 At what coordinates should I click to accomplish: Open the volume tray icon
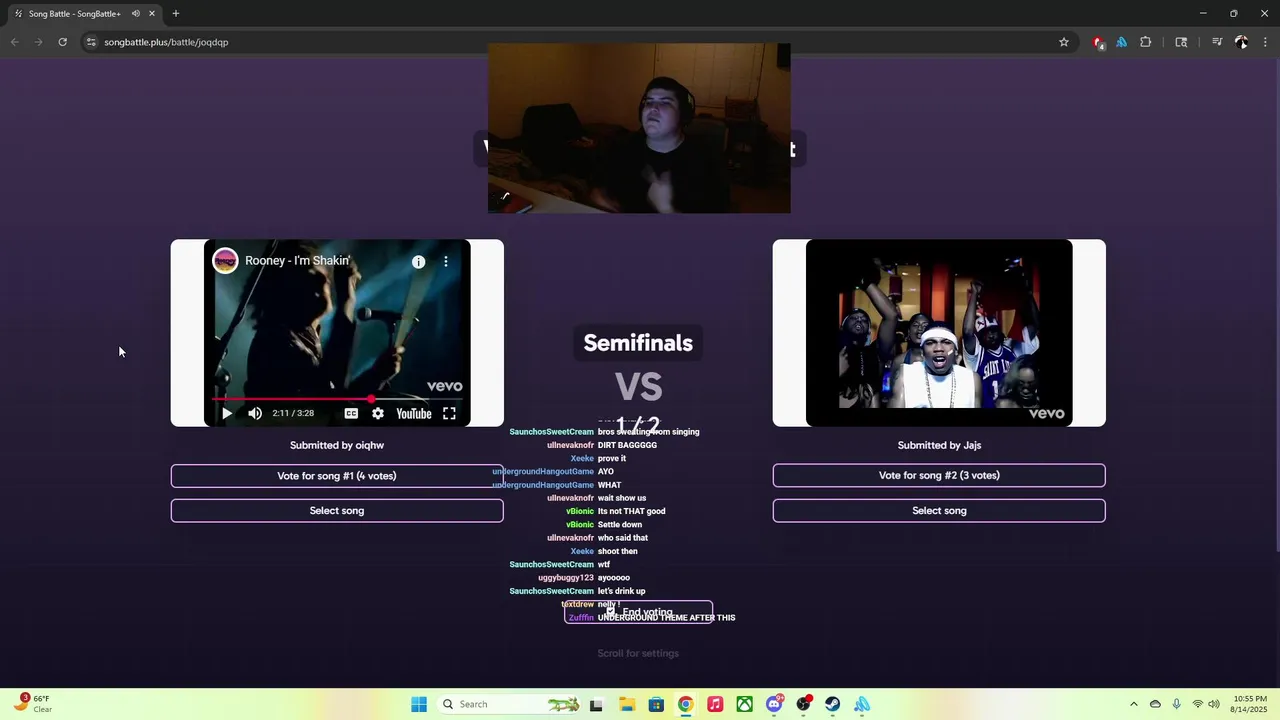1214,704
